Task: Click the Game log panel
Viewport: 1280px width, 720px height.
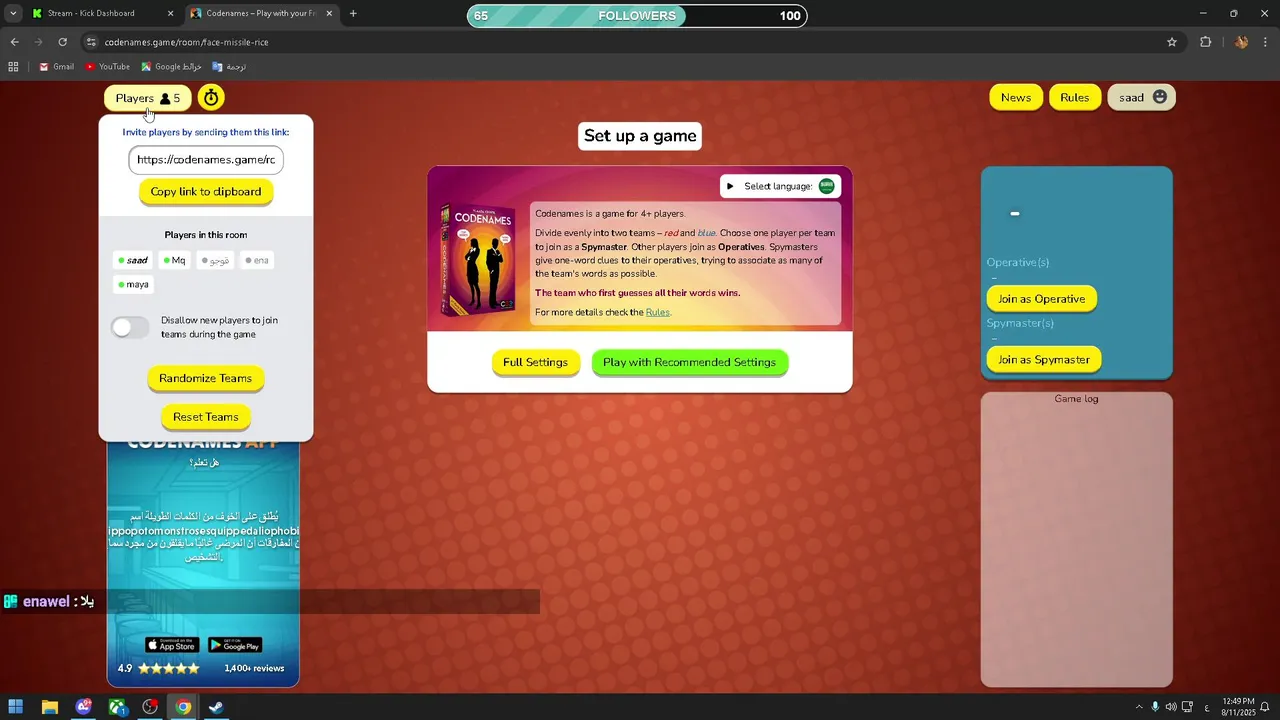Action: point(1076,539)
